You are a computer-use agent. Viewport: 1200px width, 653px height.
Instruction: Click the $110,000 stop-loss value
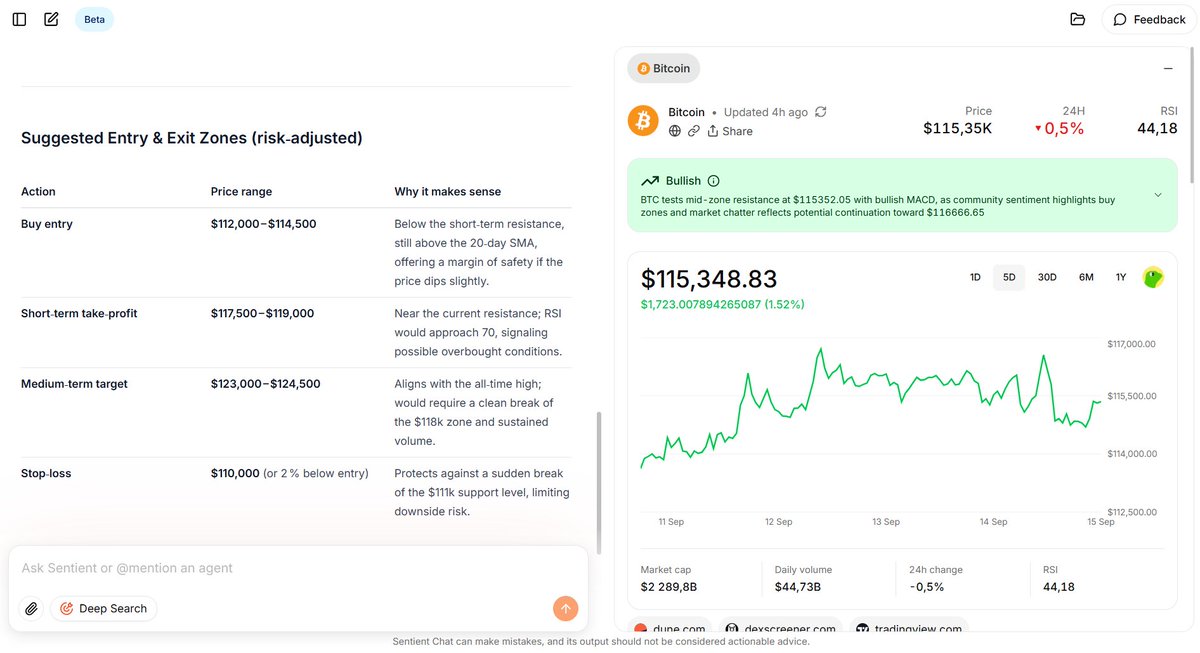235,473
